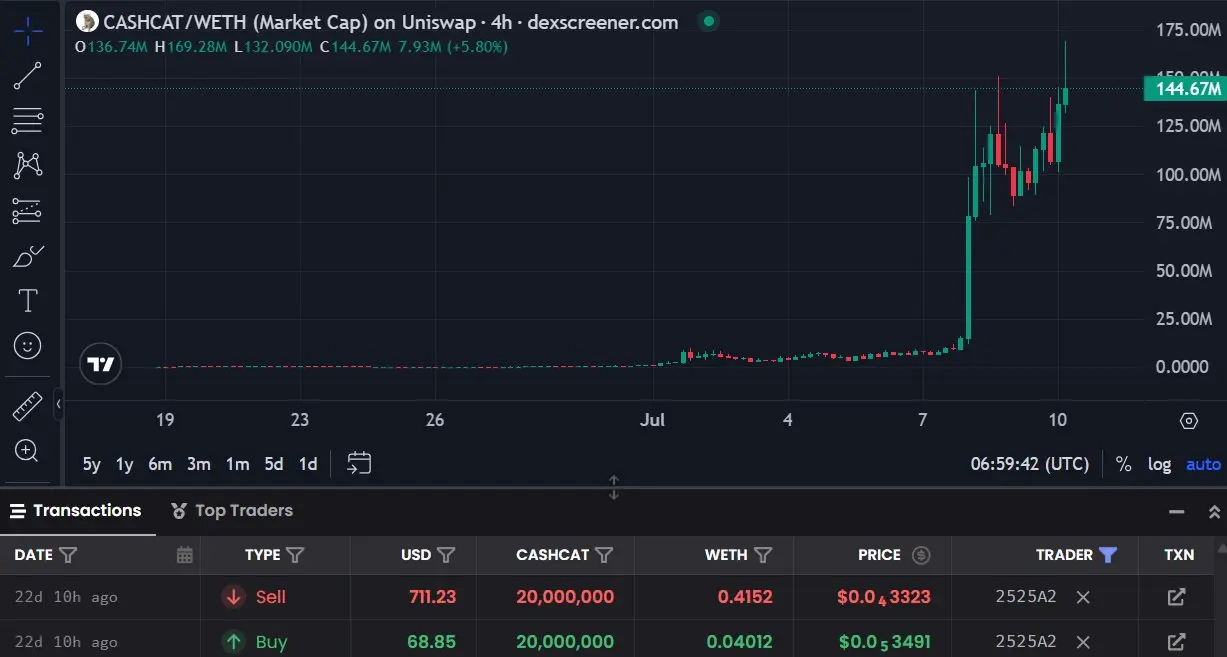Set chart range to 1y
The image size is (1227, 657).
(124, 464)
